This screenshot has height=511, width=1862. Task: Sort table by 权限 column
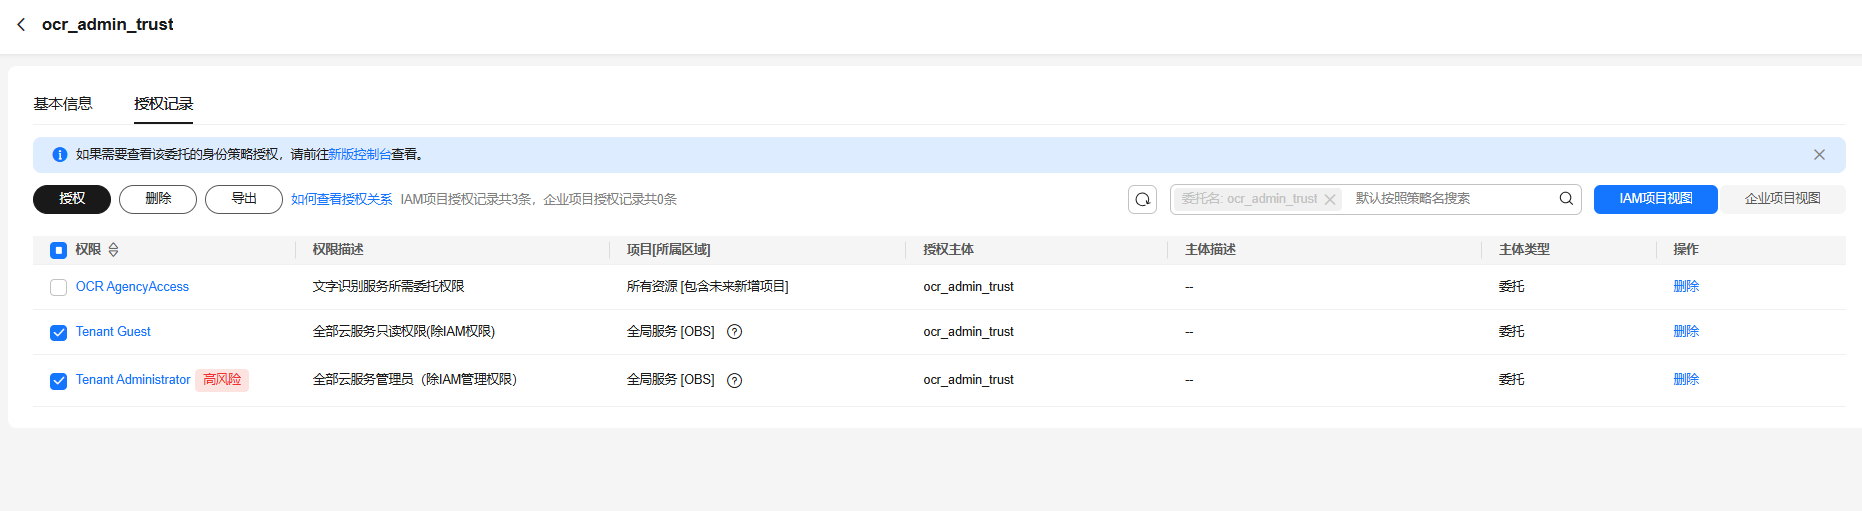pyautogui.click(x=113, y=250)
